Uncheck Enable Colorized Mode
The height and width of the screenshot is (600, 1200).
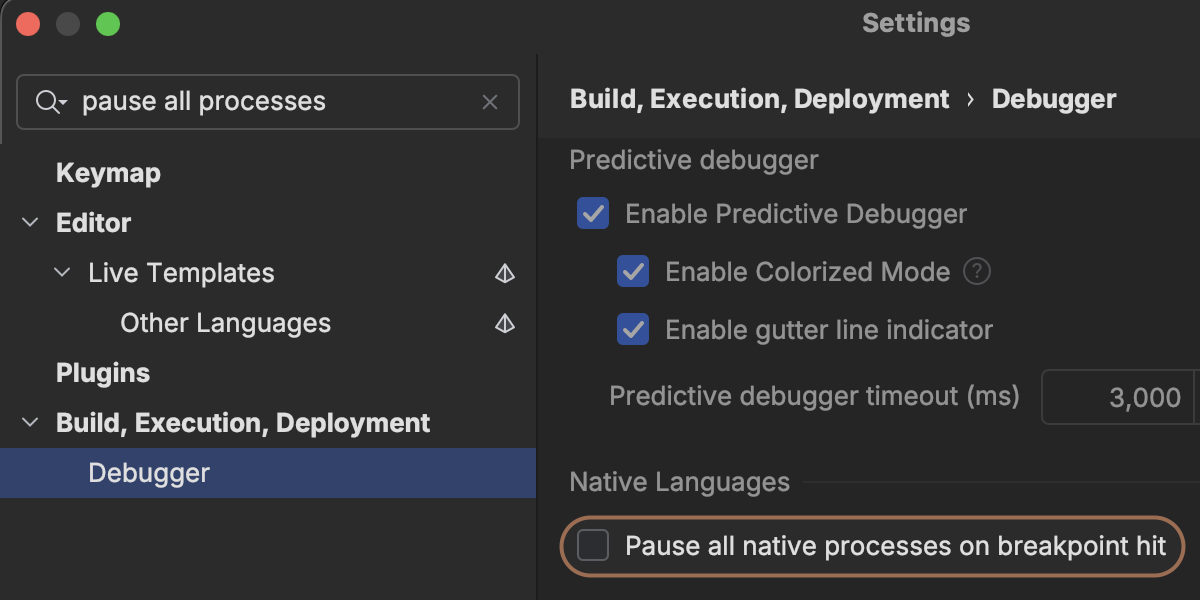coord(633,272)
